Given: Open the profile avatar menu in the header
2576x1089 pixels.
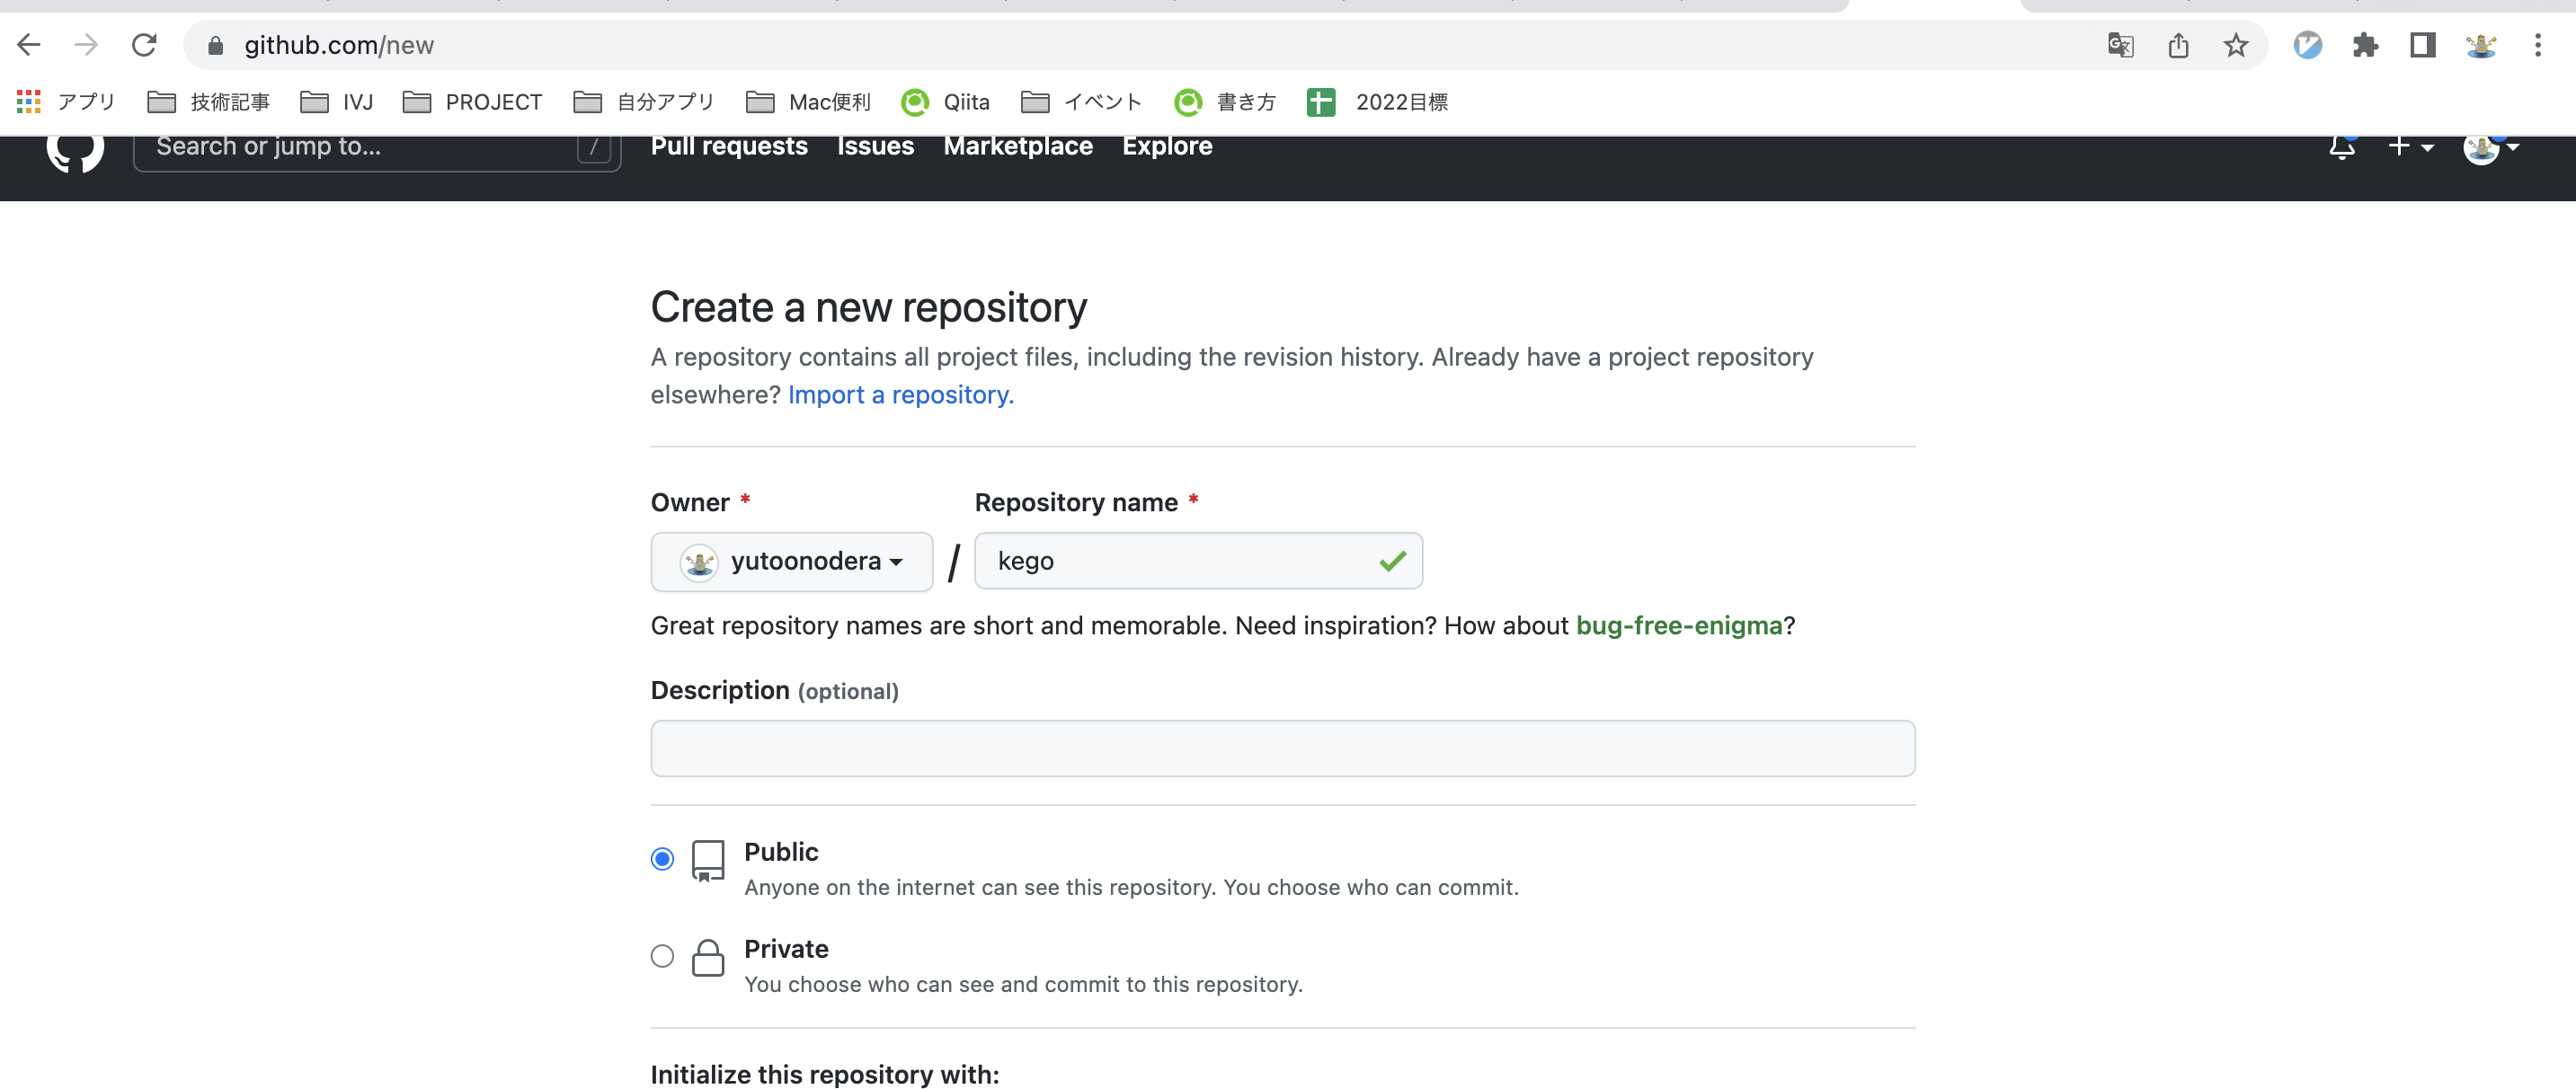Looking at the screenshot, I should pyautogui.click(x=2490, y=147).
